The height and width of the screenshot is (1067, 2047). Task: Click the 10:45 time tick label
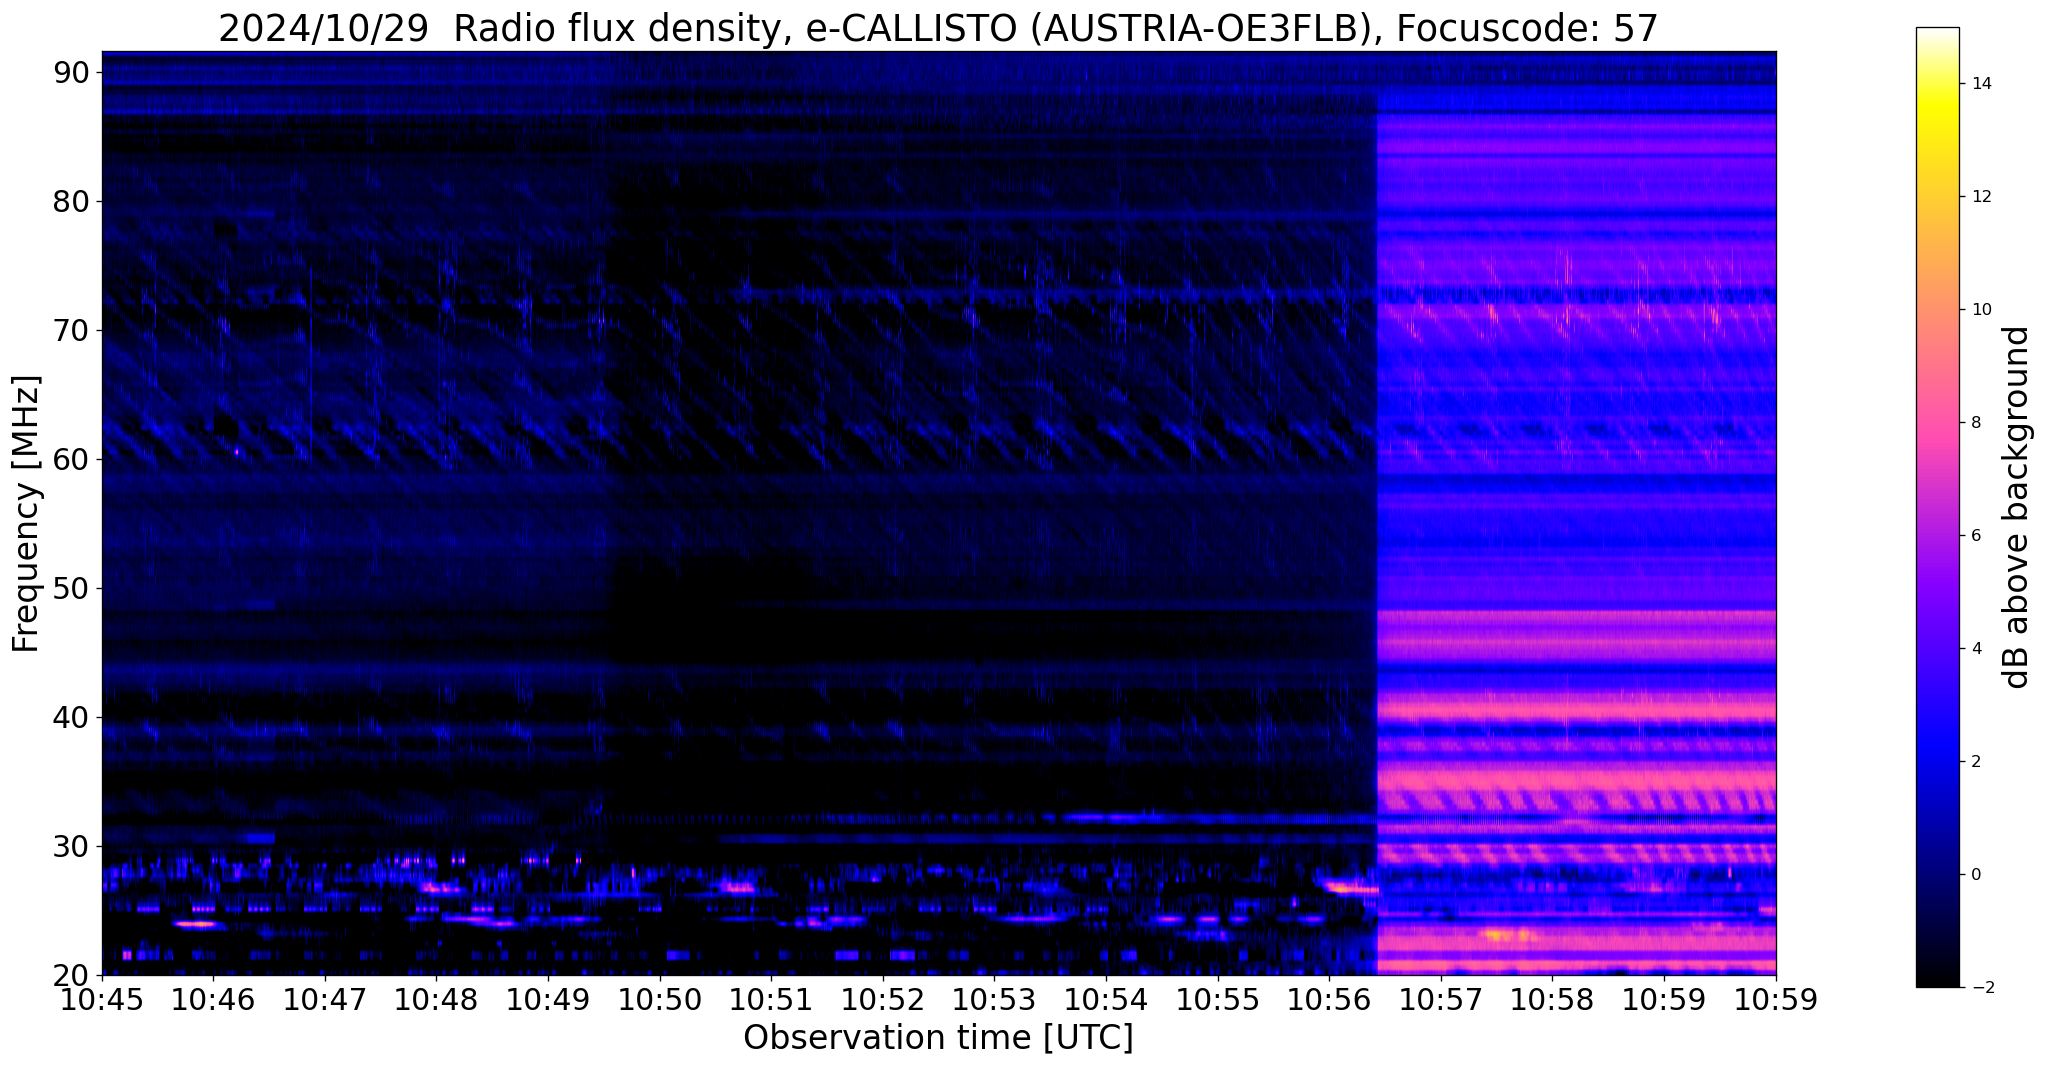coord(102,999)
